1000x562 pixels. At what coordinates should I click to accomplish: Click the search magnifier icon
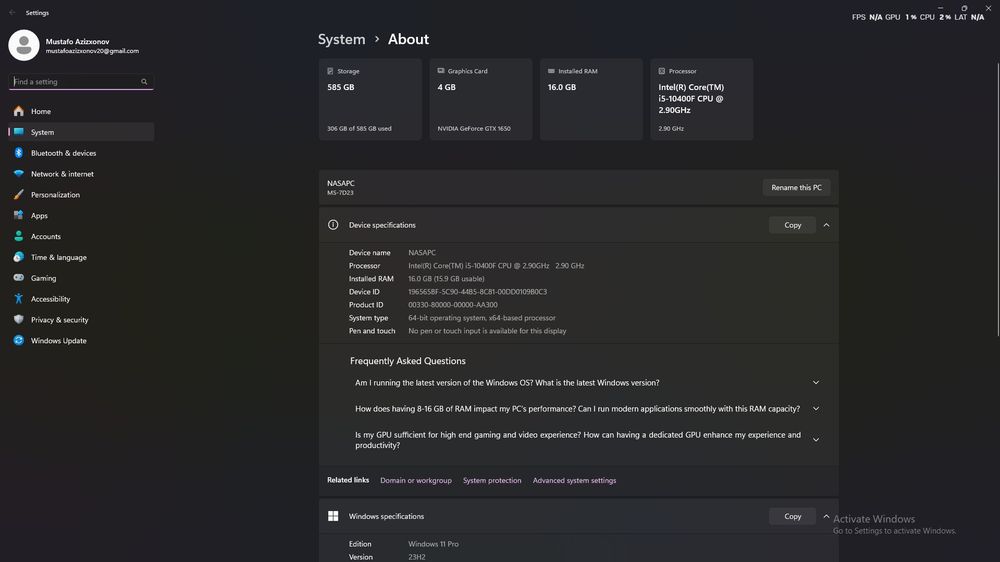[x=144, y=82]
